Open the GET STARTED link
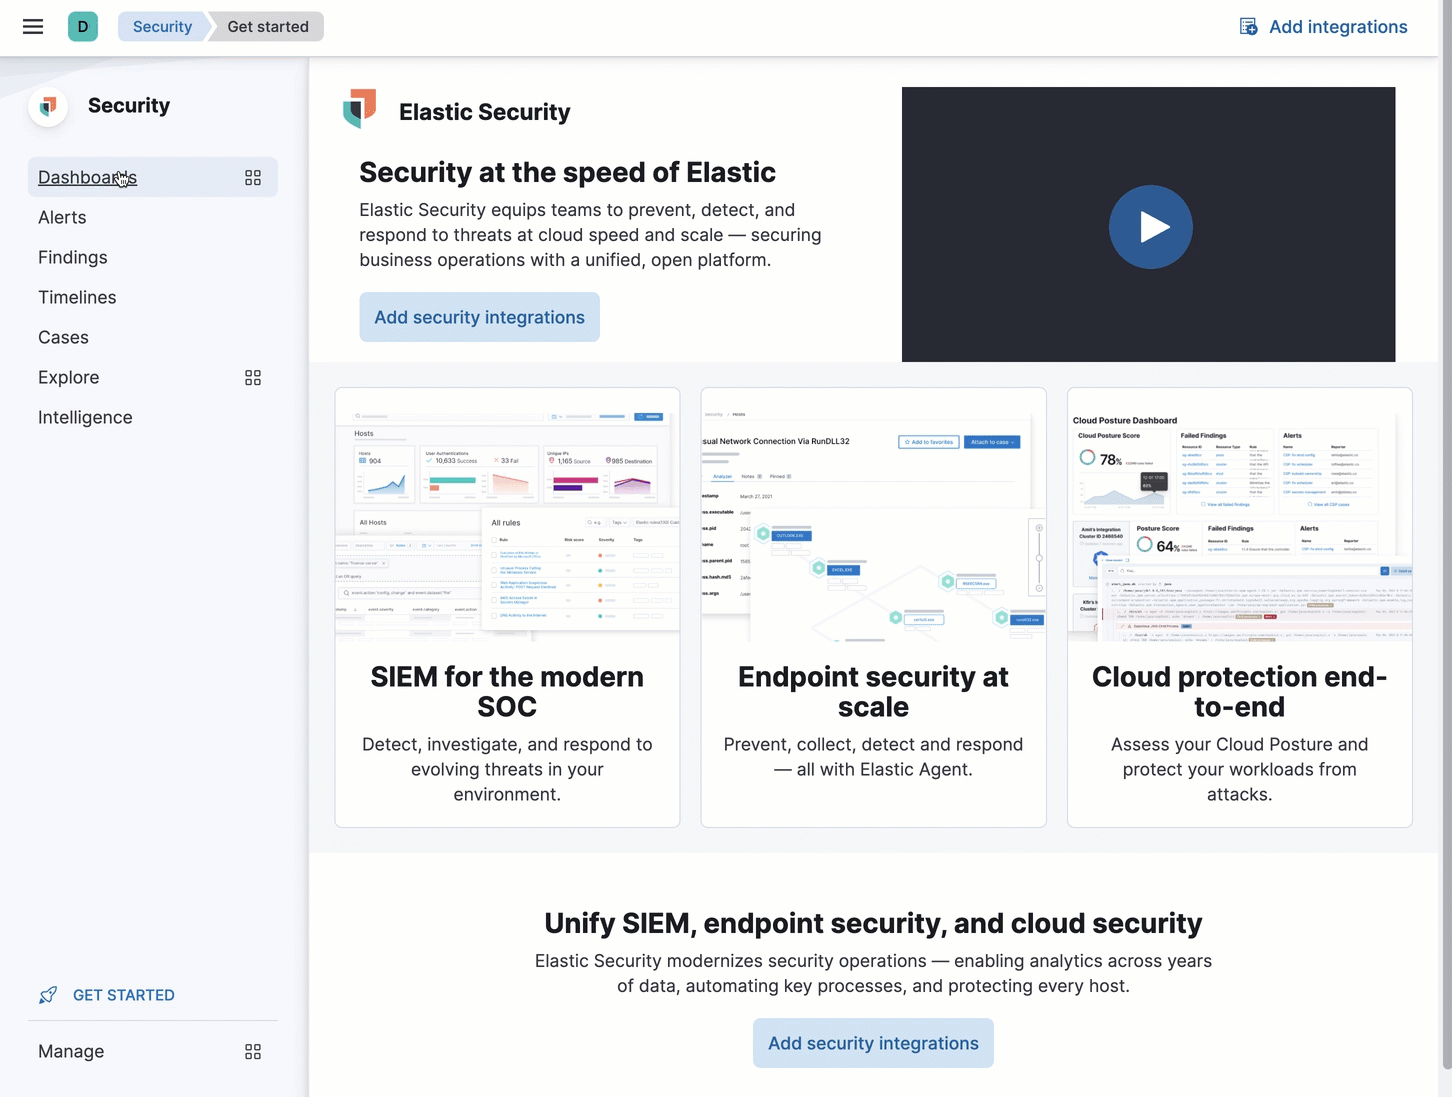 pos(124,995)
